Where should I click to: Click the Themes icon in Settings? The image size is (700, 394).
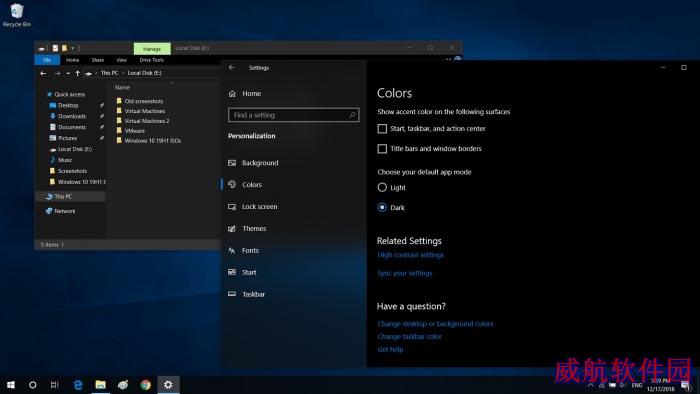tap(232, 228)
